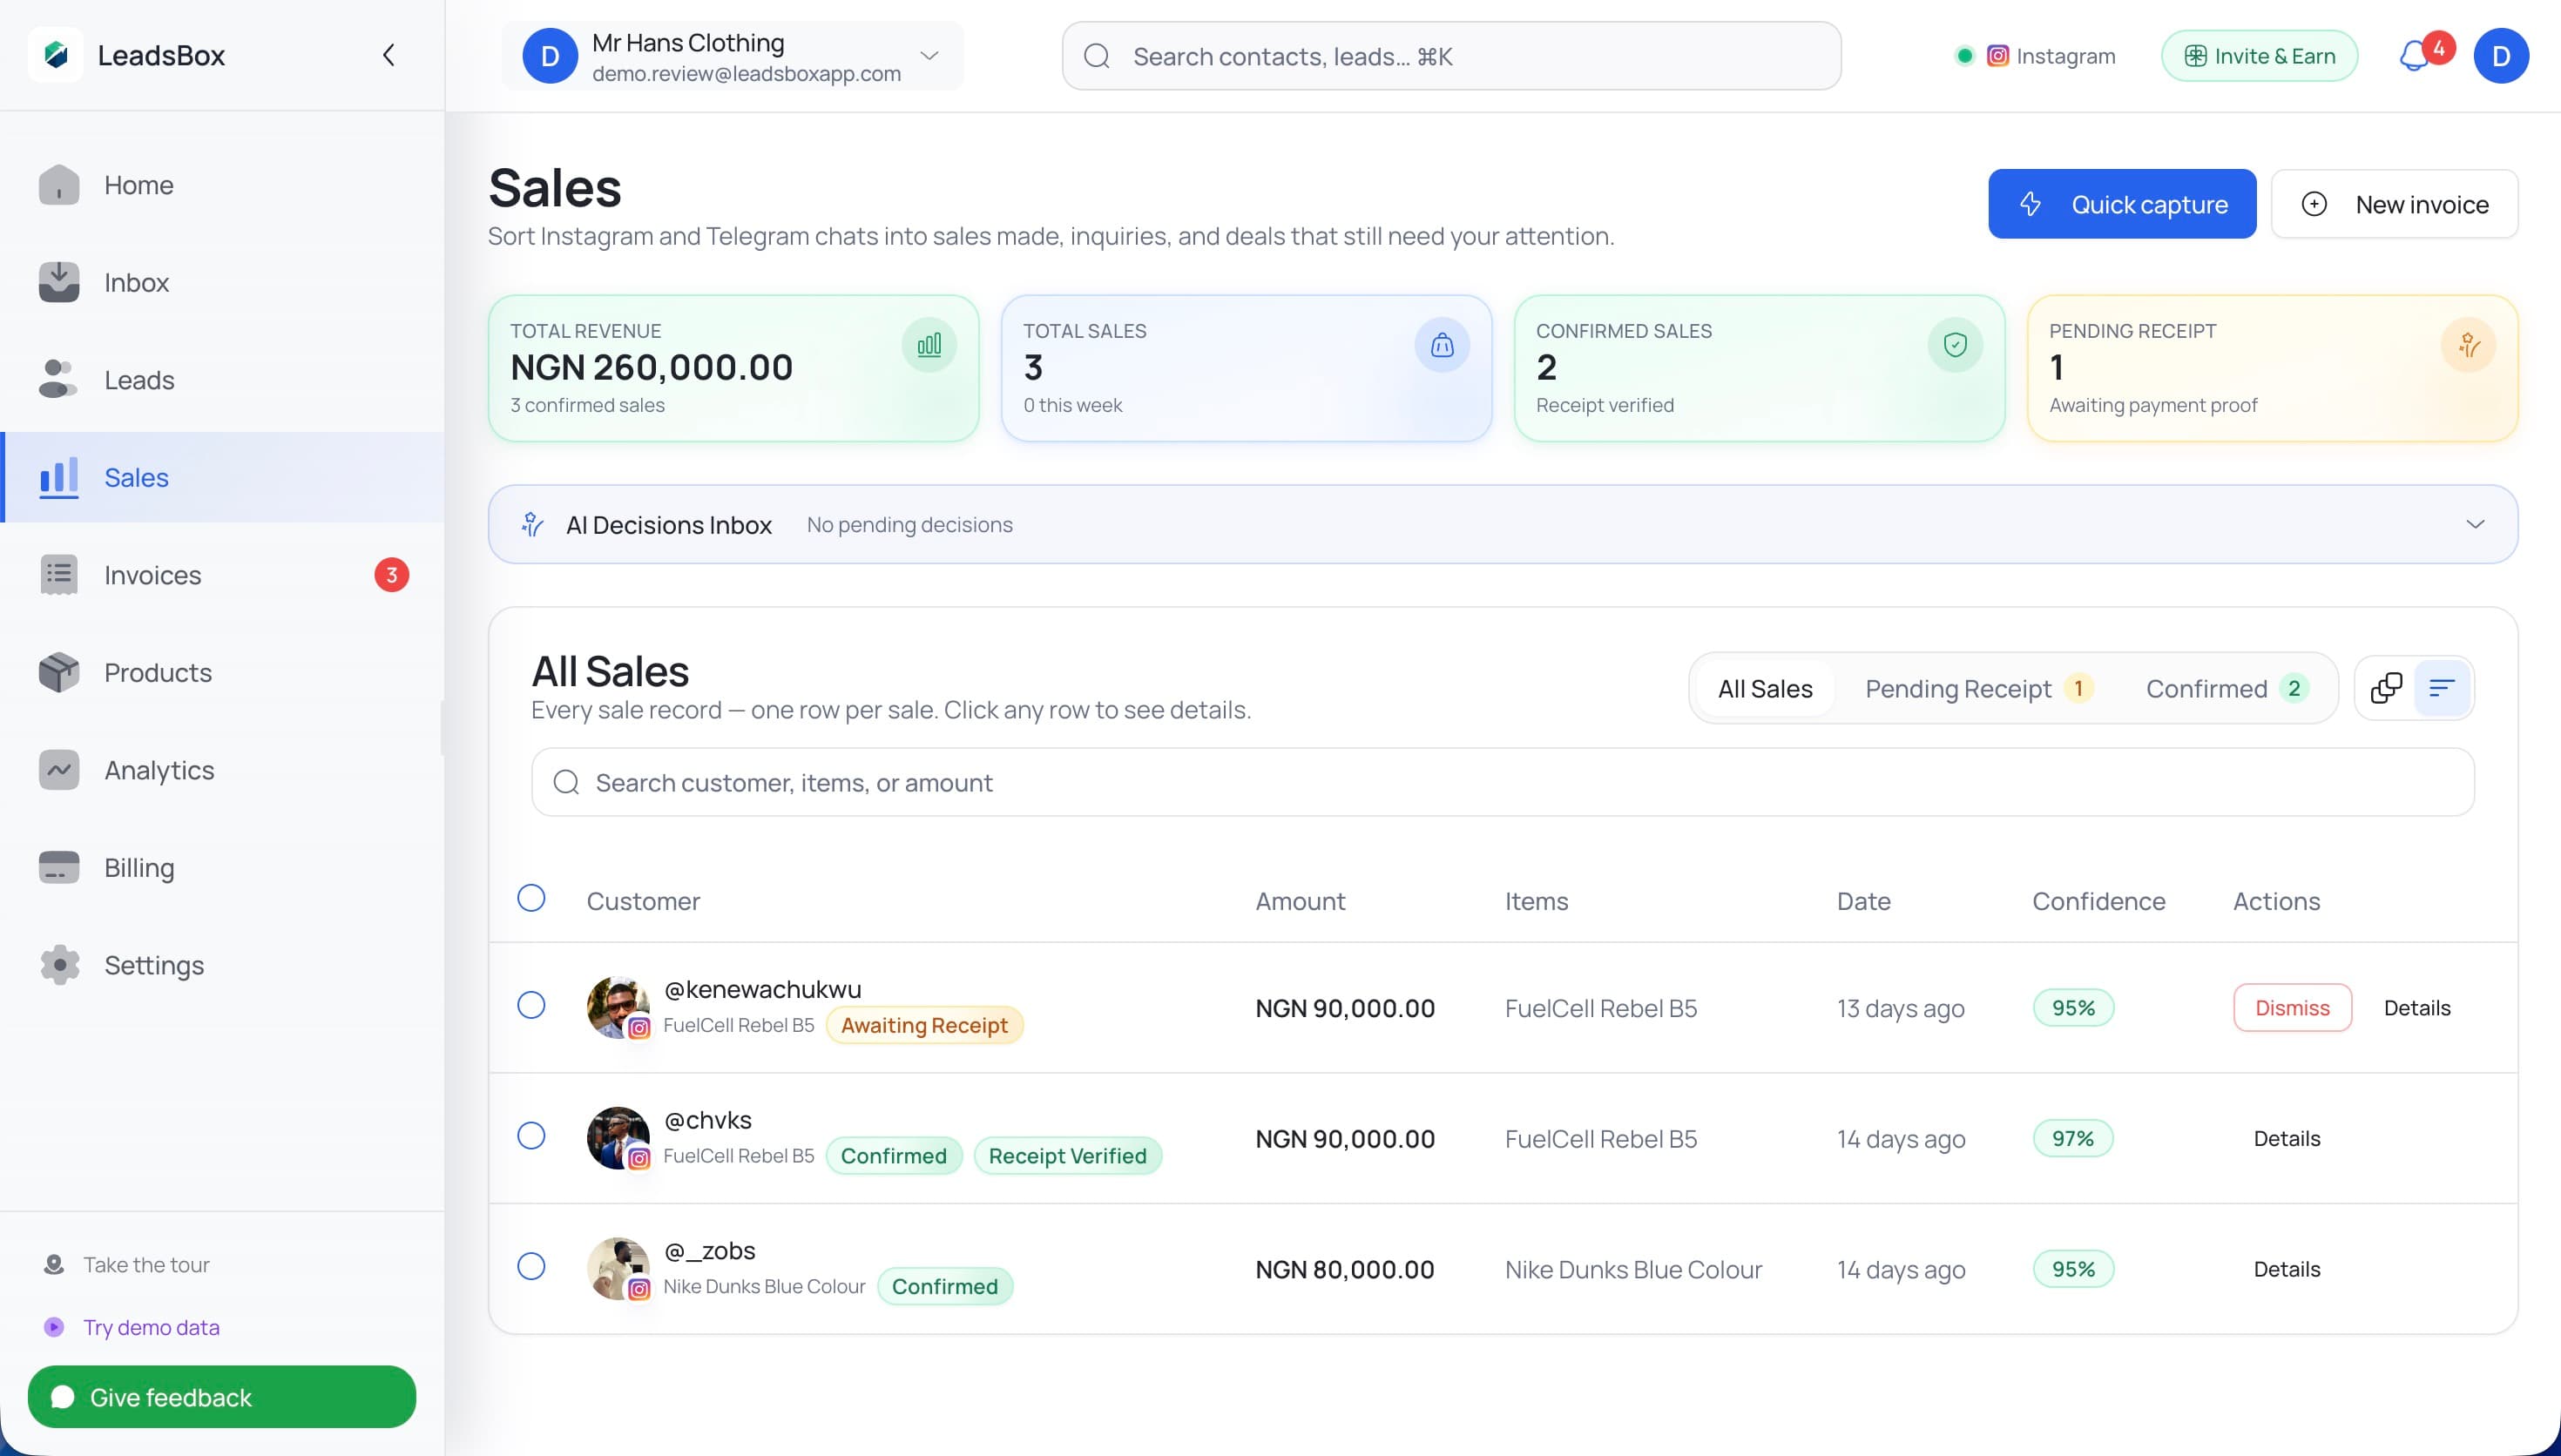Click the blue D workspace avatar

coord(550,56)
